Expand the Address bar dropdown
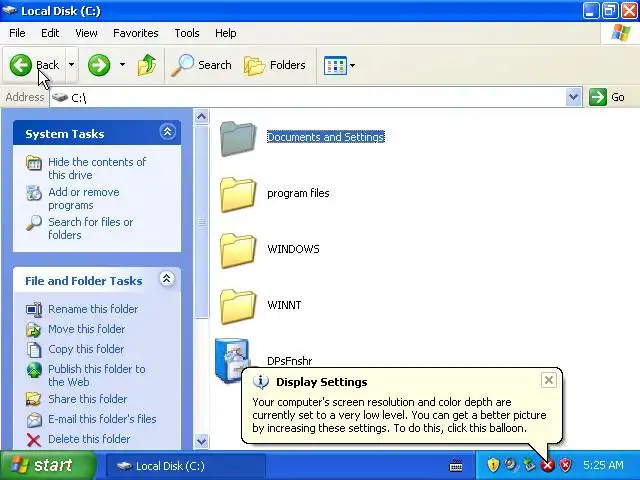640x480 pixels. [573, 97]
